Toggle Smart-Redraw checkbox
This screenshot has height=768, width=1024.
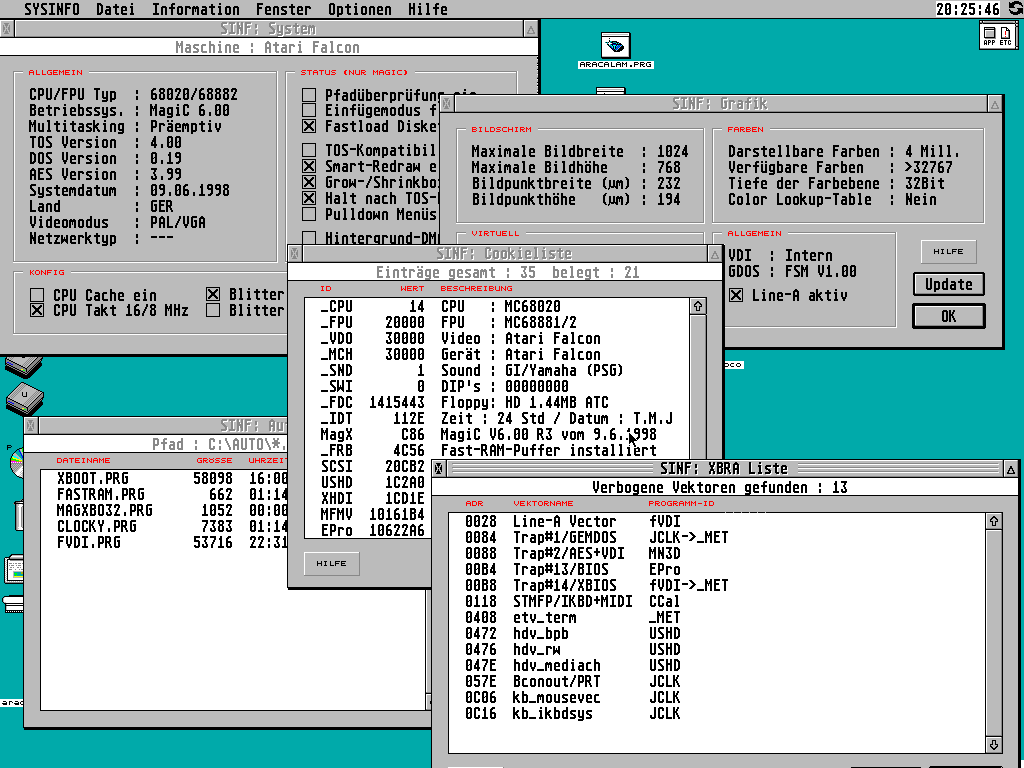click(x=309, y=166)
